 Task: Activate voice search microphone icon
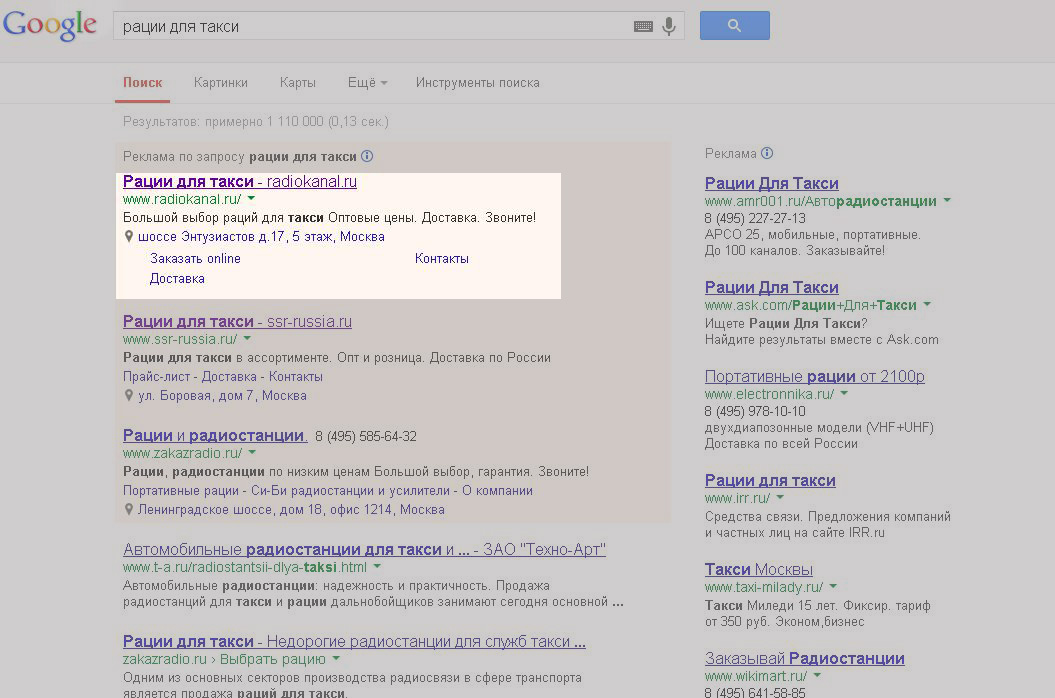pyautogui.click(x=669, y=26)
